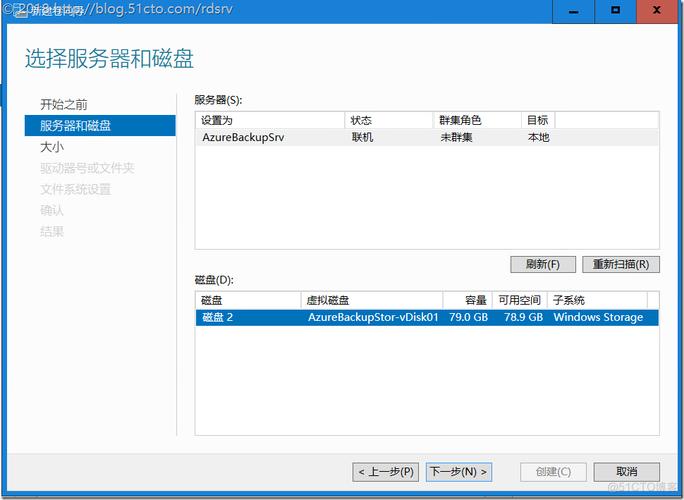Sort servers by 设置为 column header
Image resolution: width=684 pixels, height=500 pixels.
tap(270, 120)
